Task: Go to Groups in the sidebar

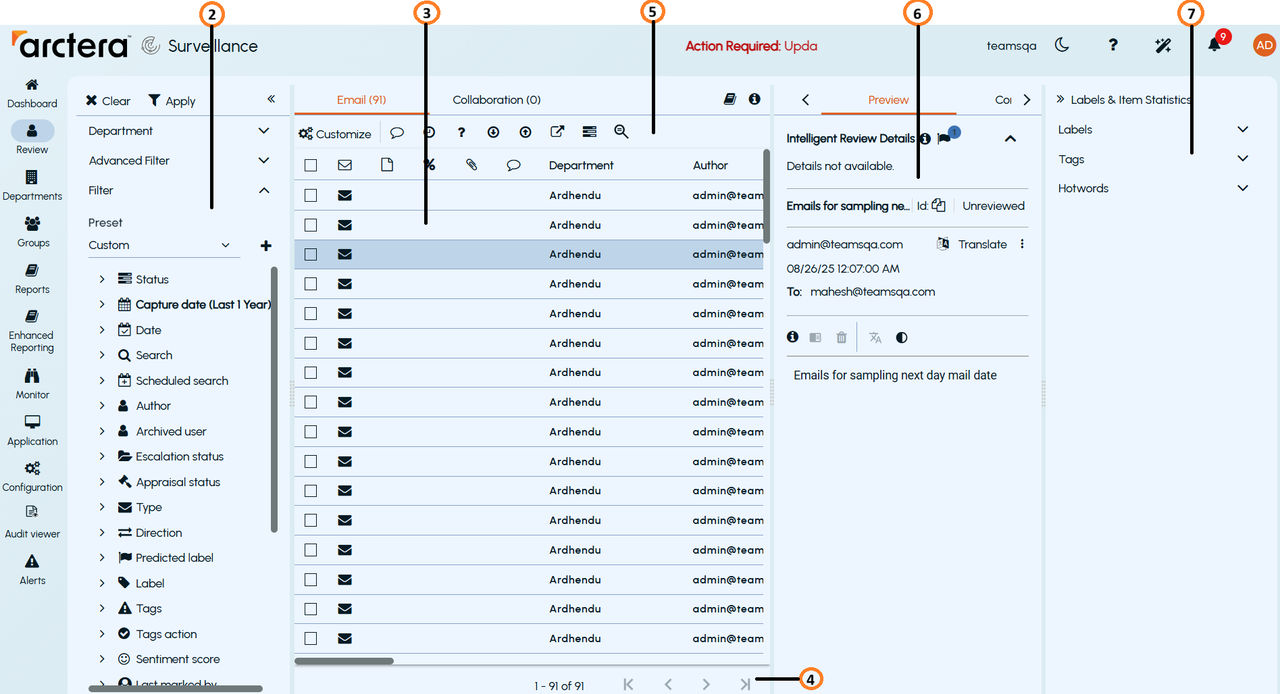Action: tap(32, 233)
